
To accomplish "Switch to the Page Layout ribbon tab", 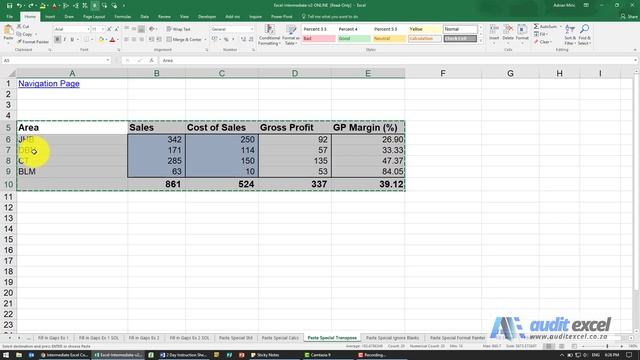I will [x=94, y=17].
